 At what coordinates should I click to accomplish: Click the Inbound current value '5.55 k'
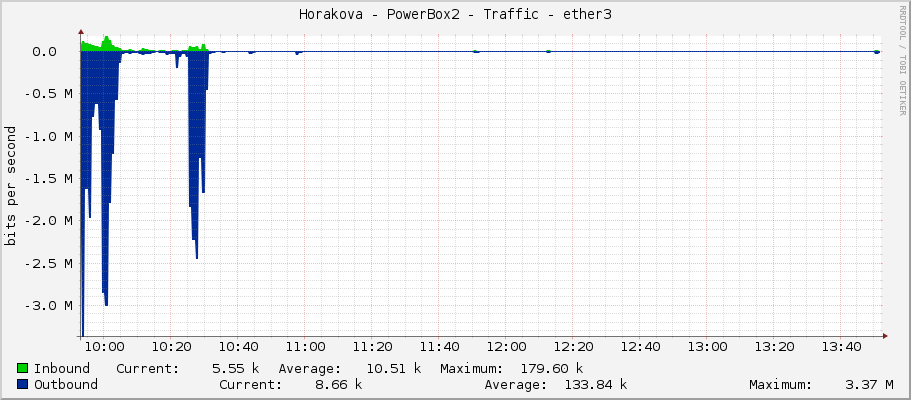[x=235, y=369]
